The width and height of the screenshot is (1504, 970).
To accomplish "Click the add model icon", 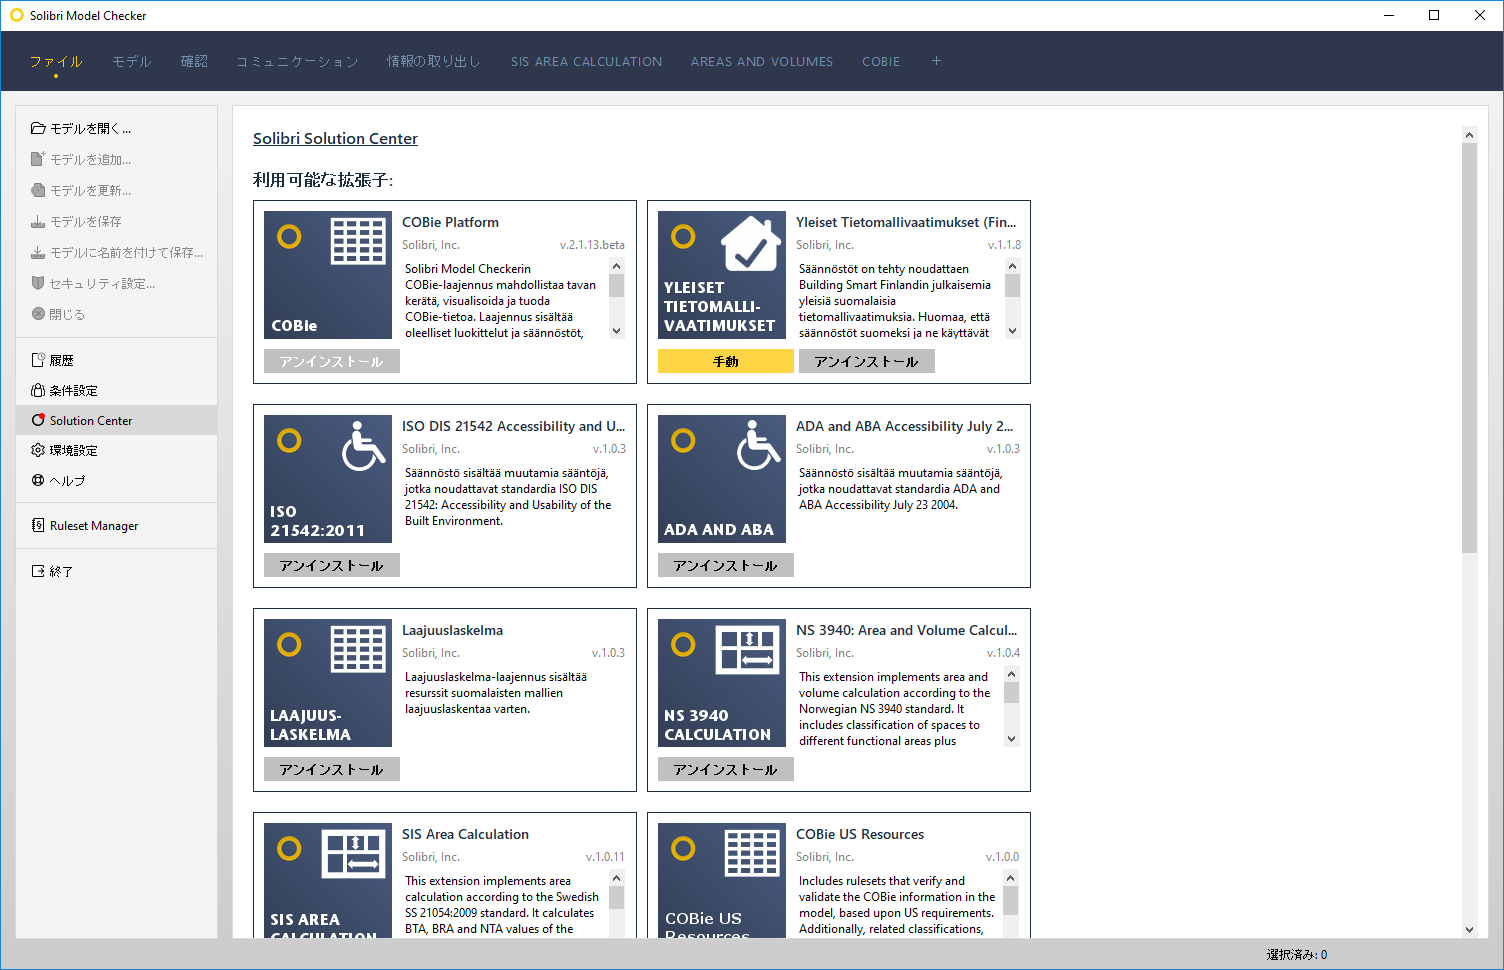I will [38, 159].
